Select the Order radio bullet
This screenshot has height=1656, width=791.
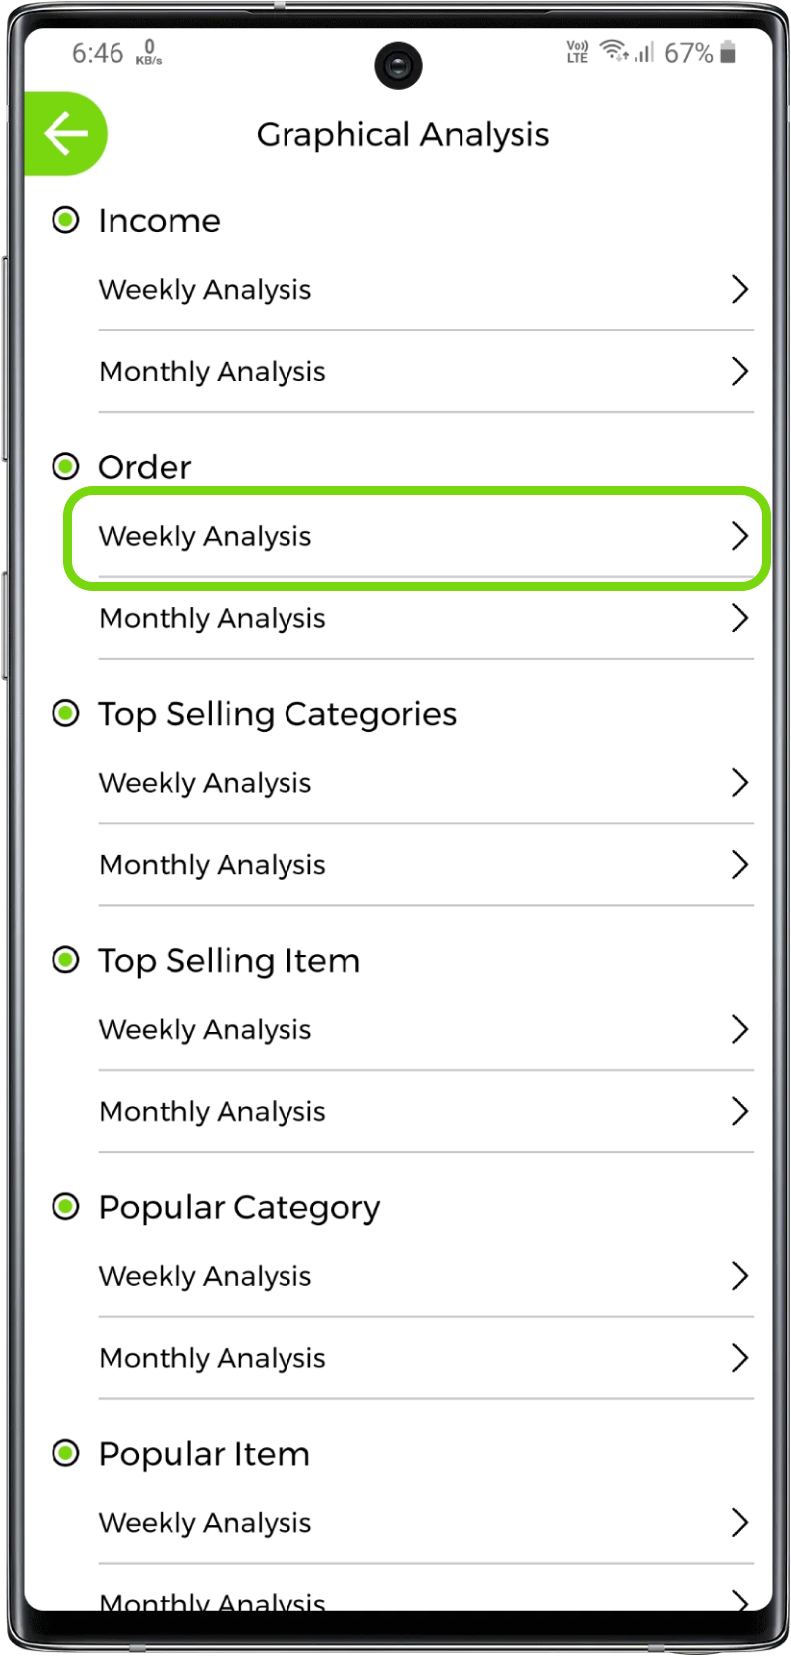click(66, 466)
